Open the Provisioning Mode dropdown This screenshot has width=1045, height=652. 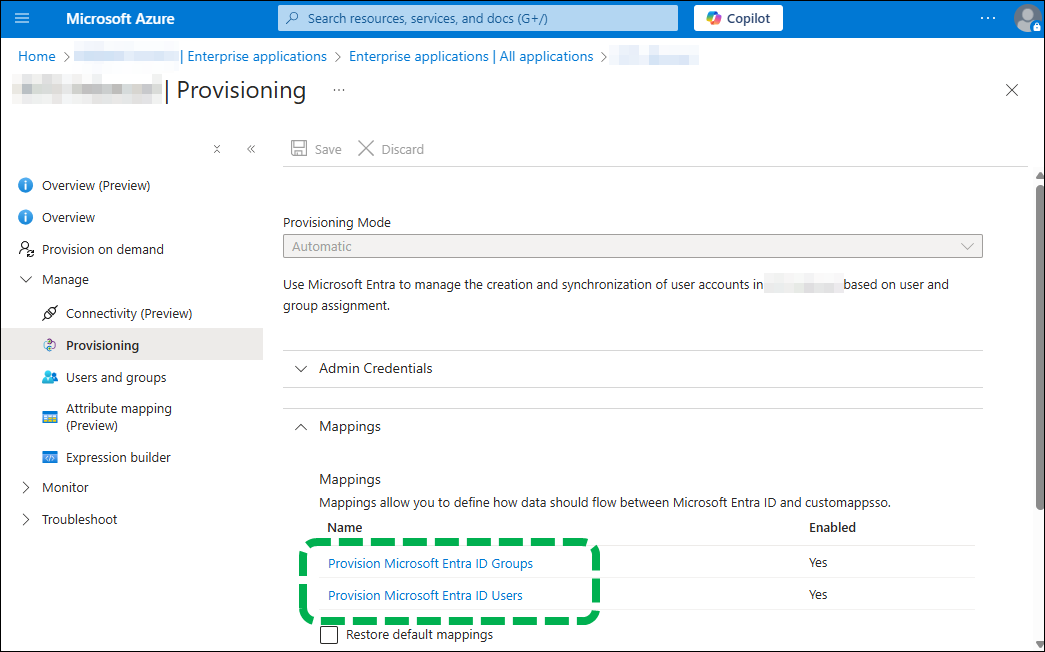[x=632, y=246]
